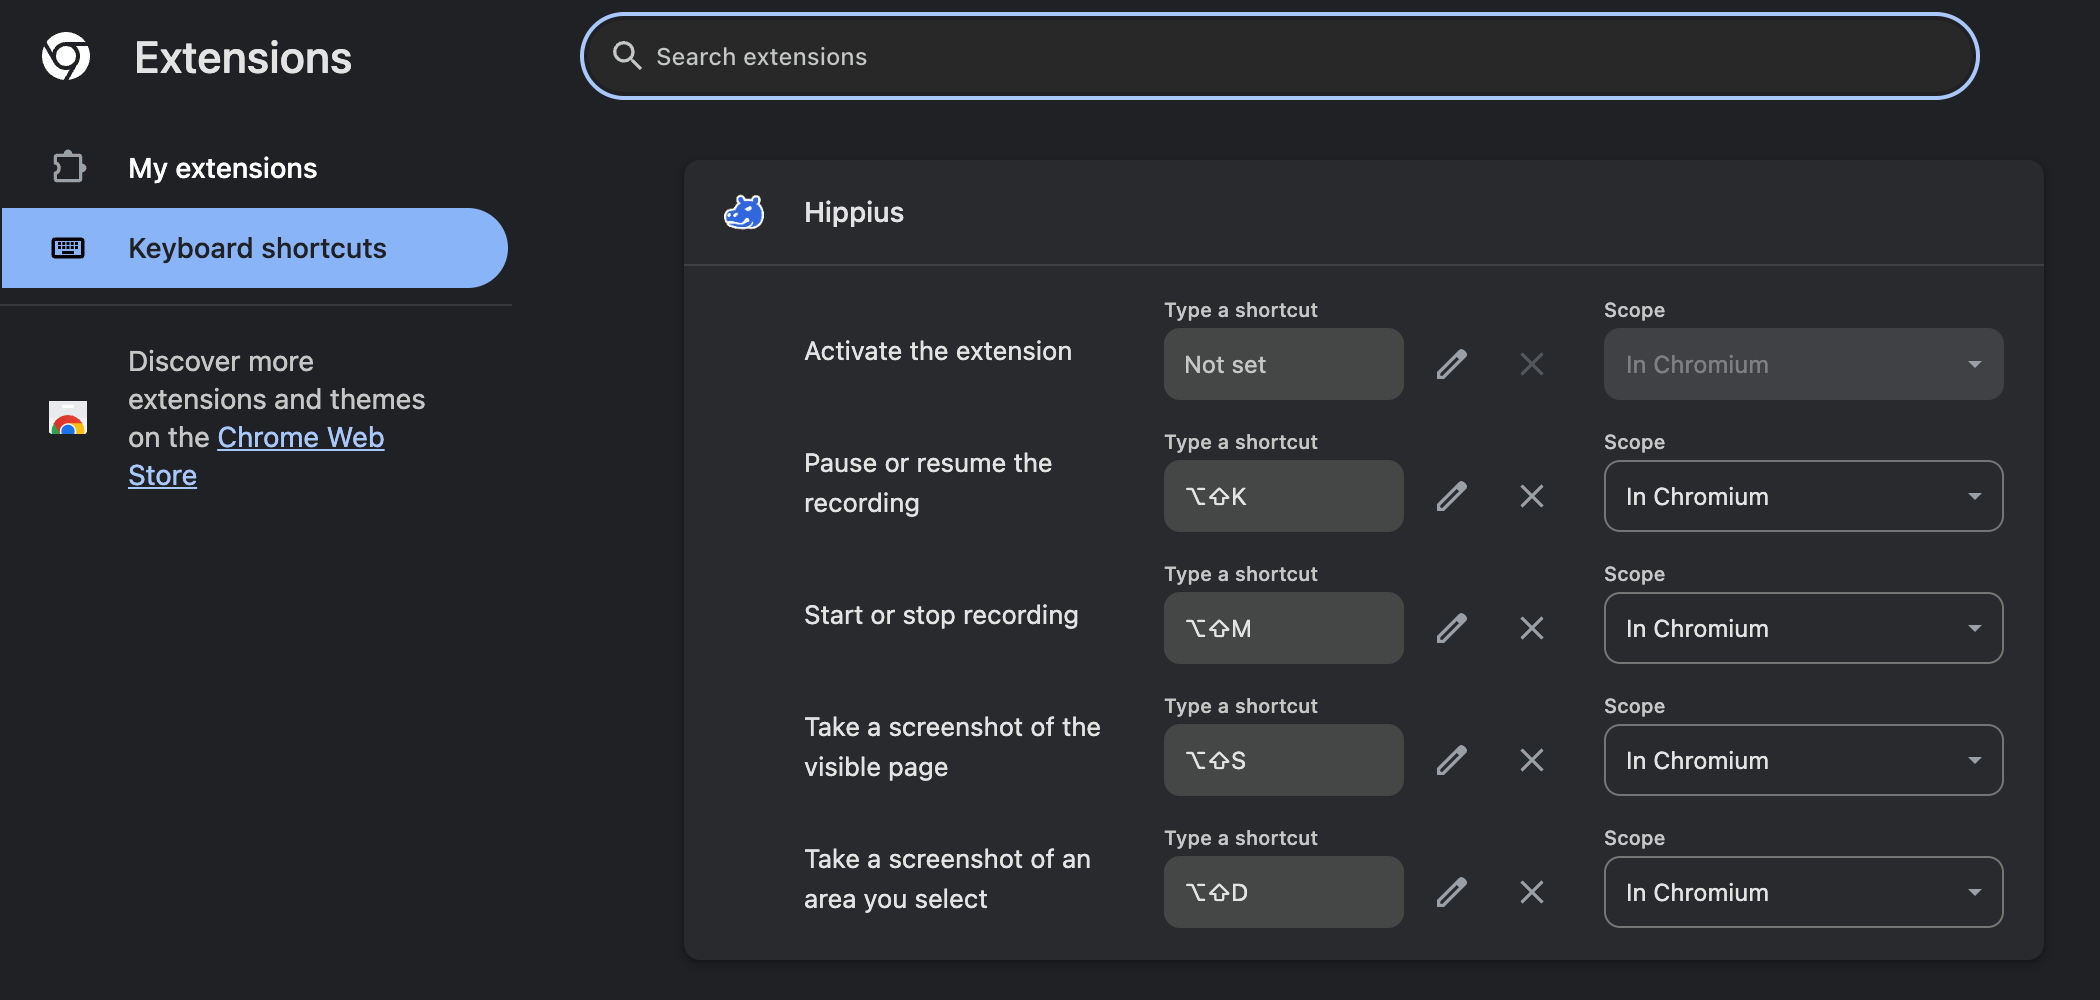Open the scope dropdown for Activate the extension

[x=1804, y=364]
